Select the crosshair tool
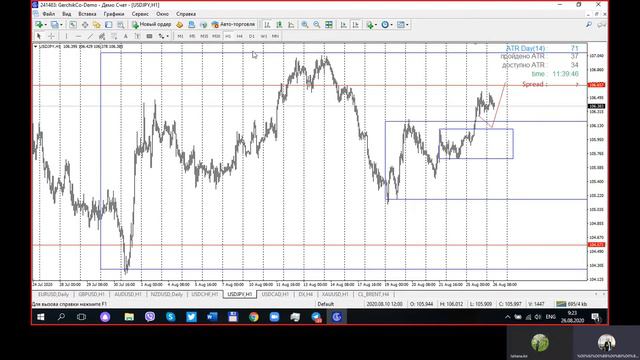640x360 pixels. click(x=51, y=36)
